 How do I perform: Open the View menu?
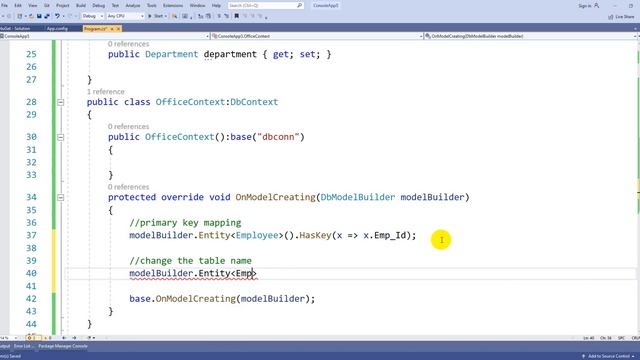point(33,6)
